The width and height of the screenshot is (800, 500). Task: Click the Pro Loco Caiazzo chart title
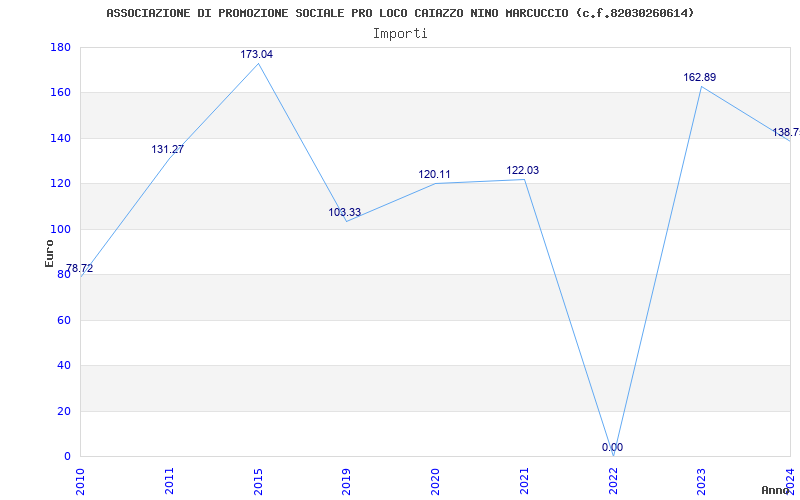(x=400, y=13)
